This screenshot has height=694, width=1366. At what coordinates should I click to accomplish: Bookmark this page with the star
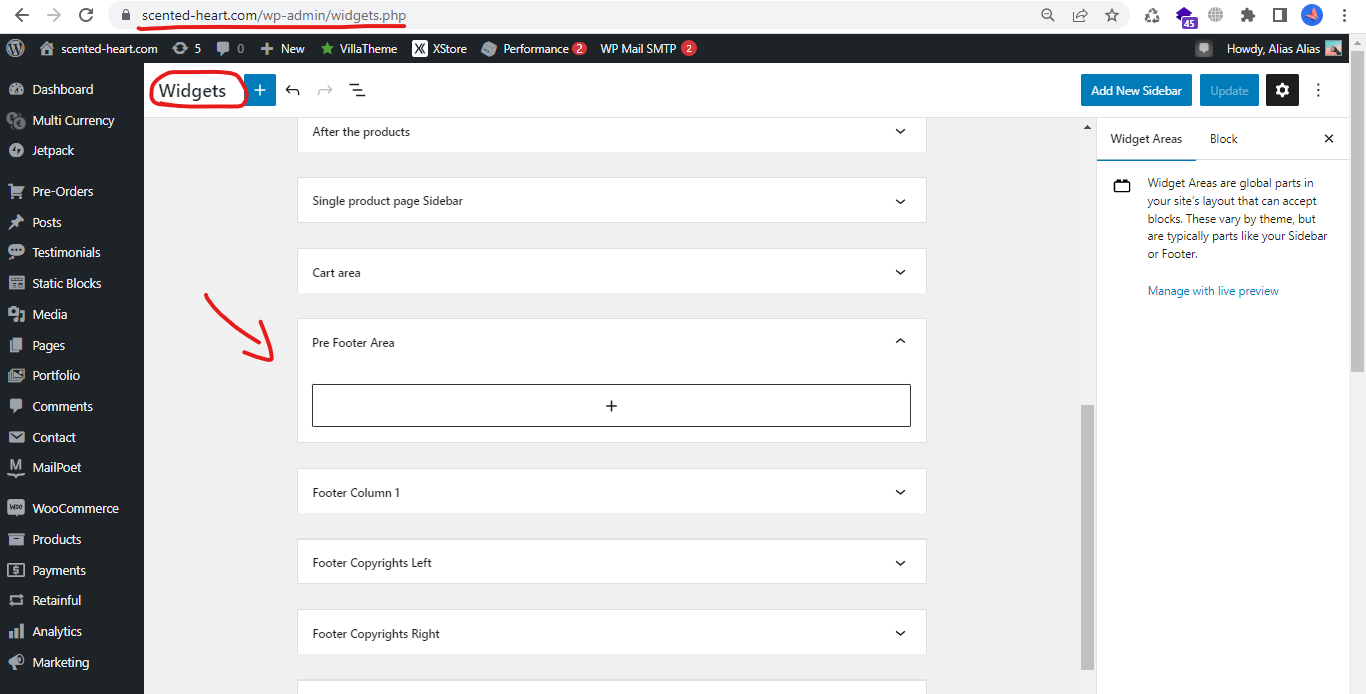click(1111, 15)
